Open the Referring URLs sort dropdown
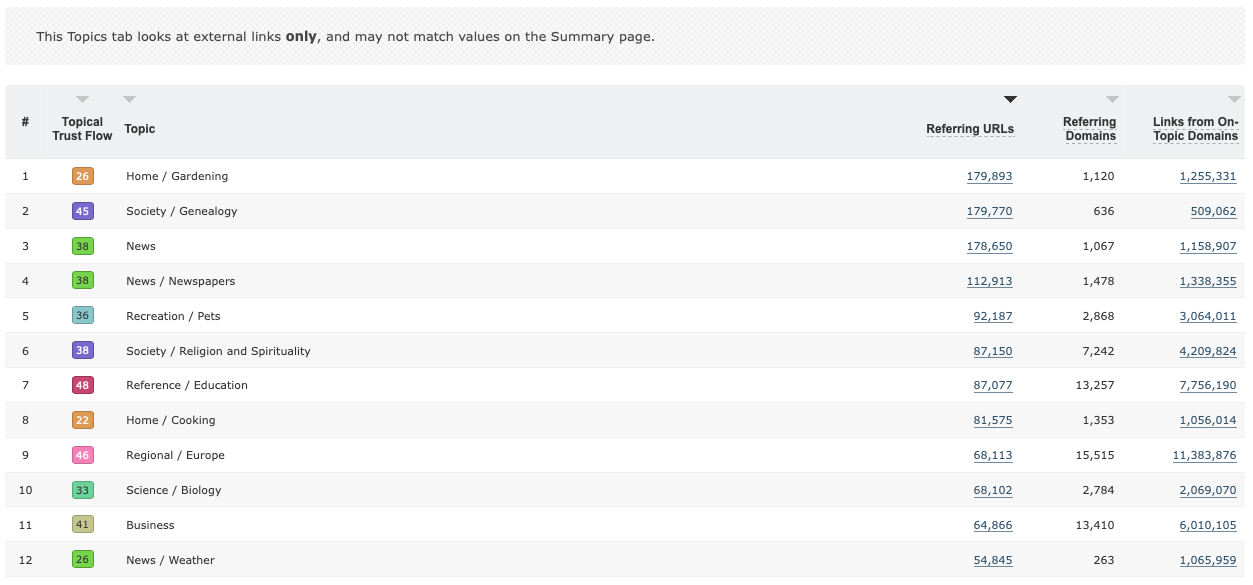 click(x=1010, y=98)
